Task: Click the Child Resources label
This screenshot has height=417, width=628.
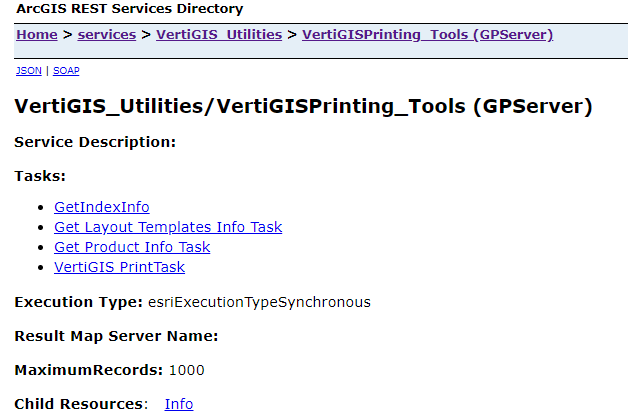Action: pos(81,404)
